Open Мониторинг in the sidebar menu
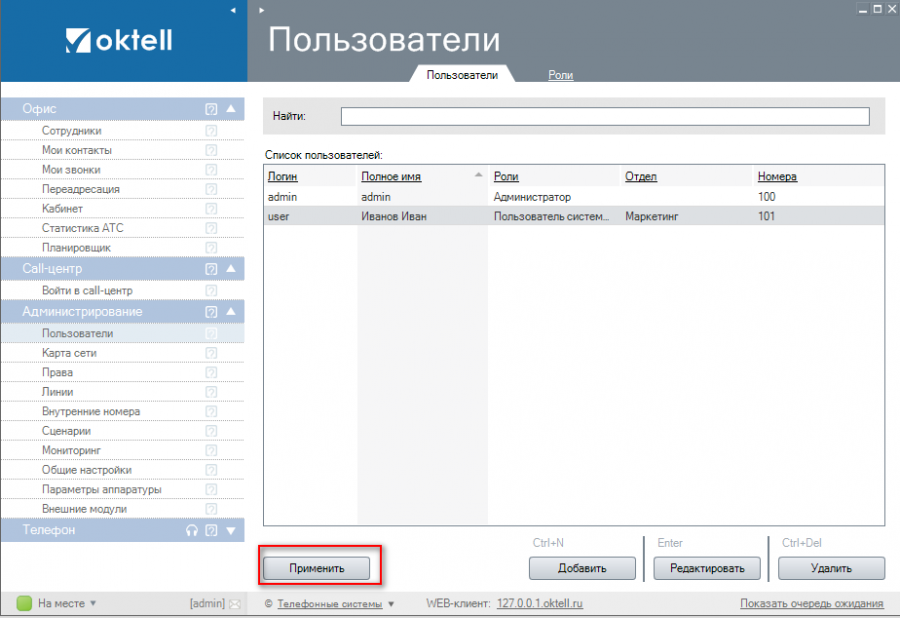This screenshot has width=900, height=618. [70, 450]
